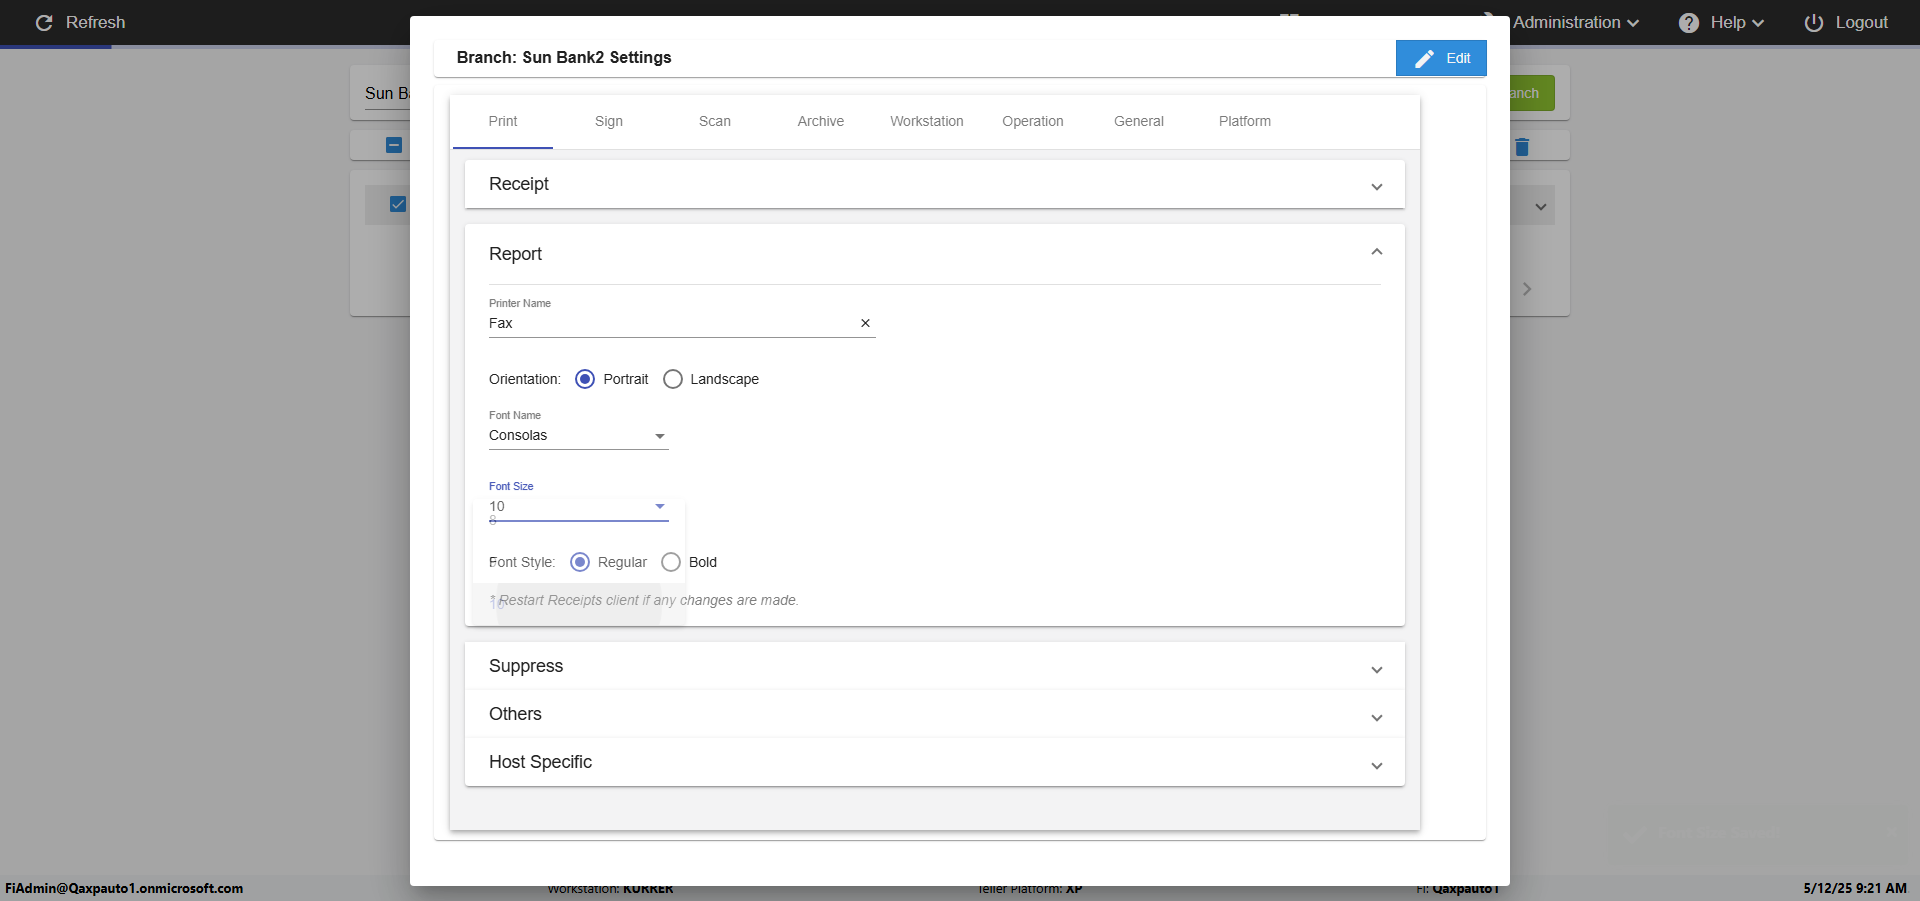The height and width of the screenshot is (901, 1920).
Task: Open the Administration menu
Action: [x=1575, y=23]
